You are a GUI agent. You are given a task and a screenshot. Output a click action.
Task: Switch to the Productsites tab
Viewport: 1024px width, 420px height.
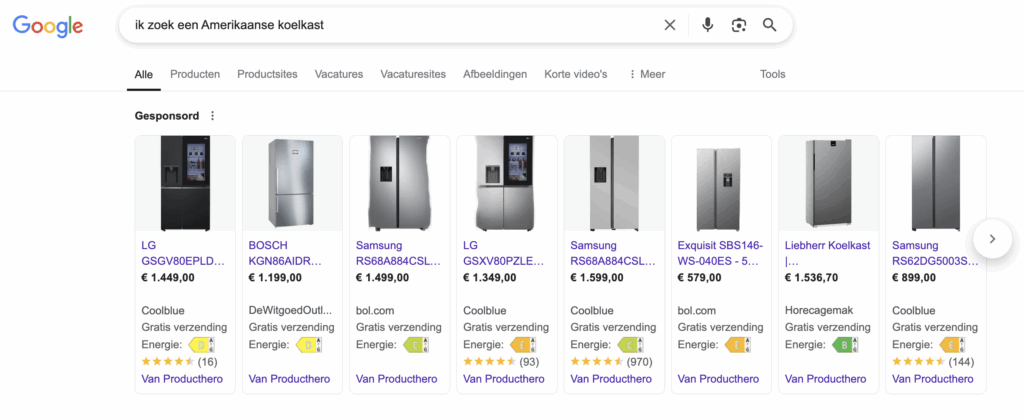point(267,74)
